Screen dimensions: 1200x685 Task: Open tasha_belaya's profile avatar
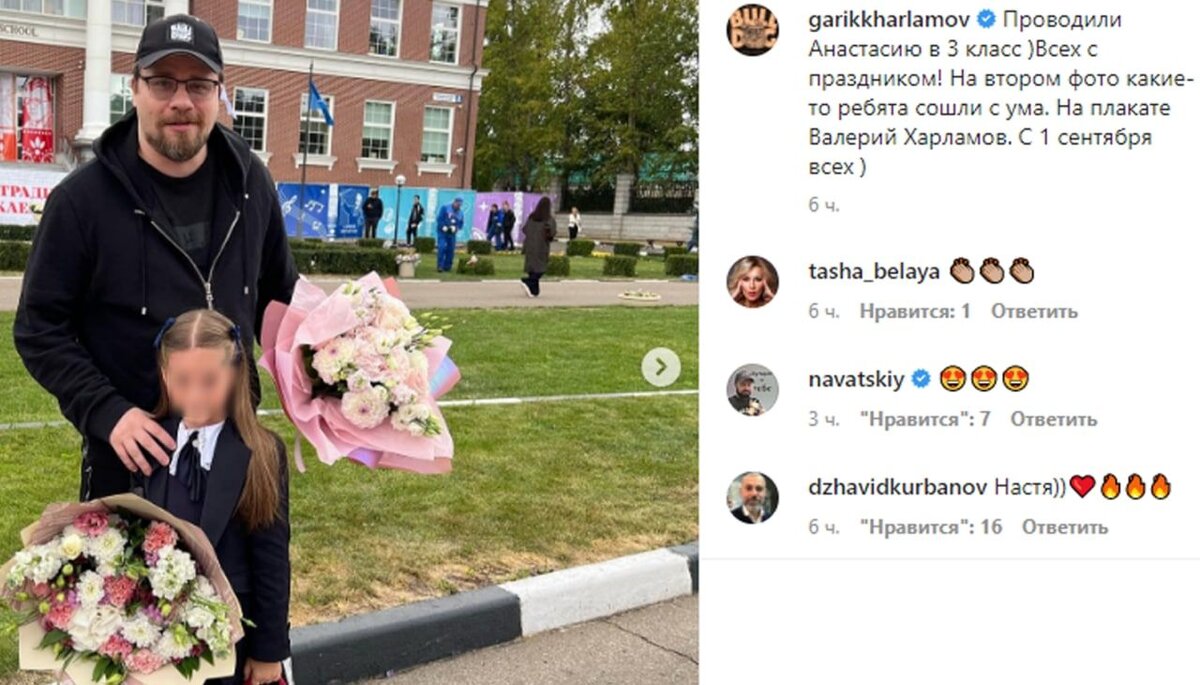752,281
